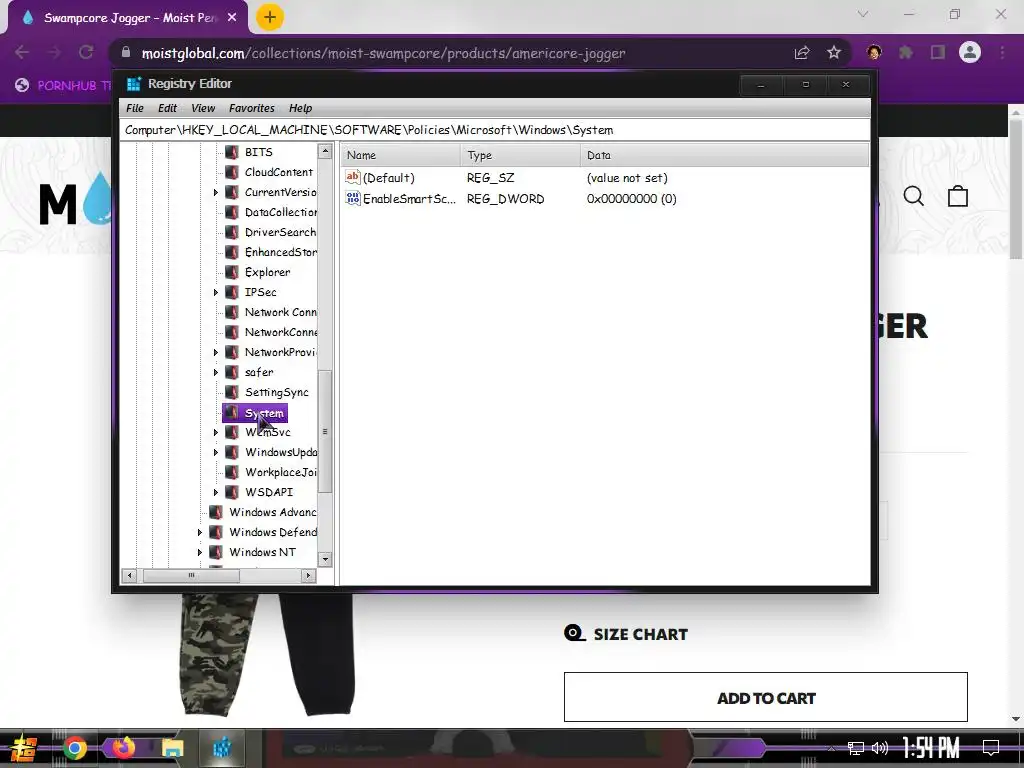Click tree pane scroll down arrow

(x=325, y=559)
